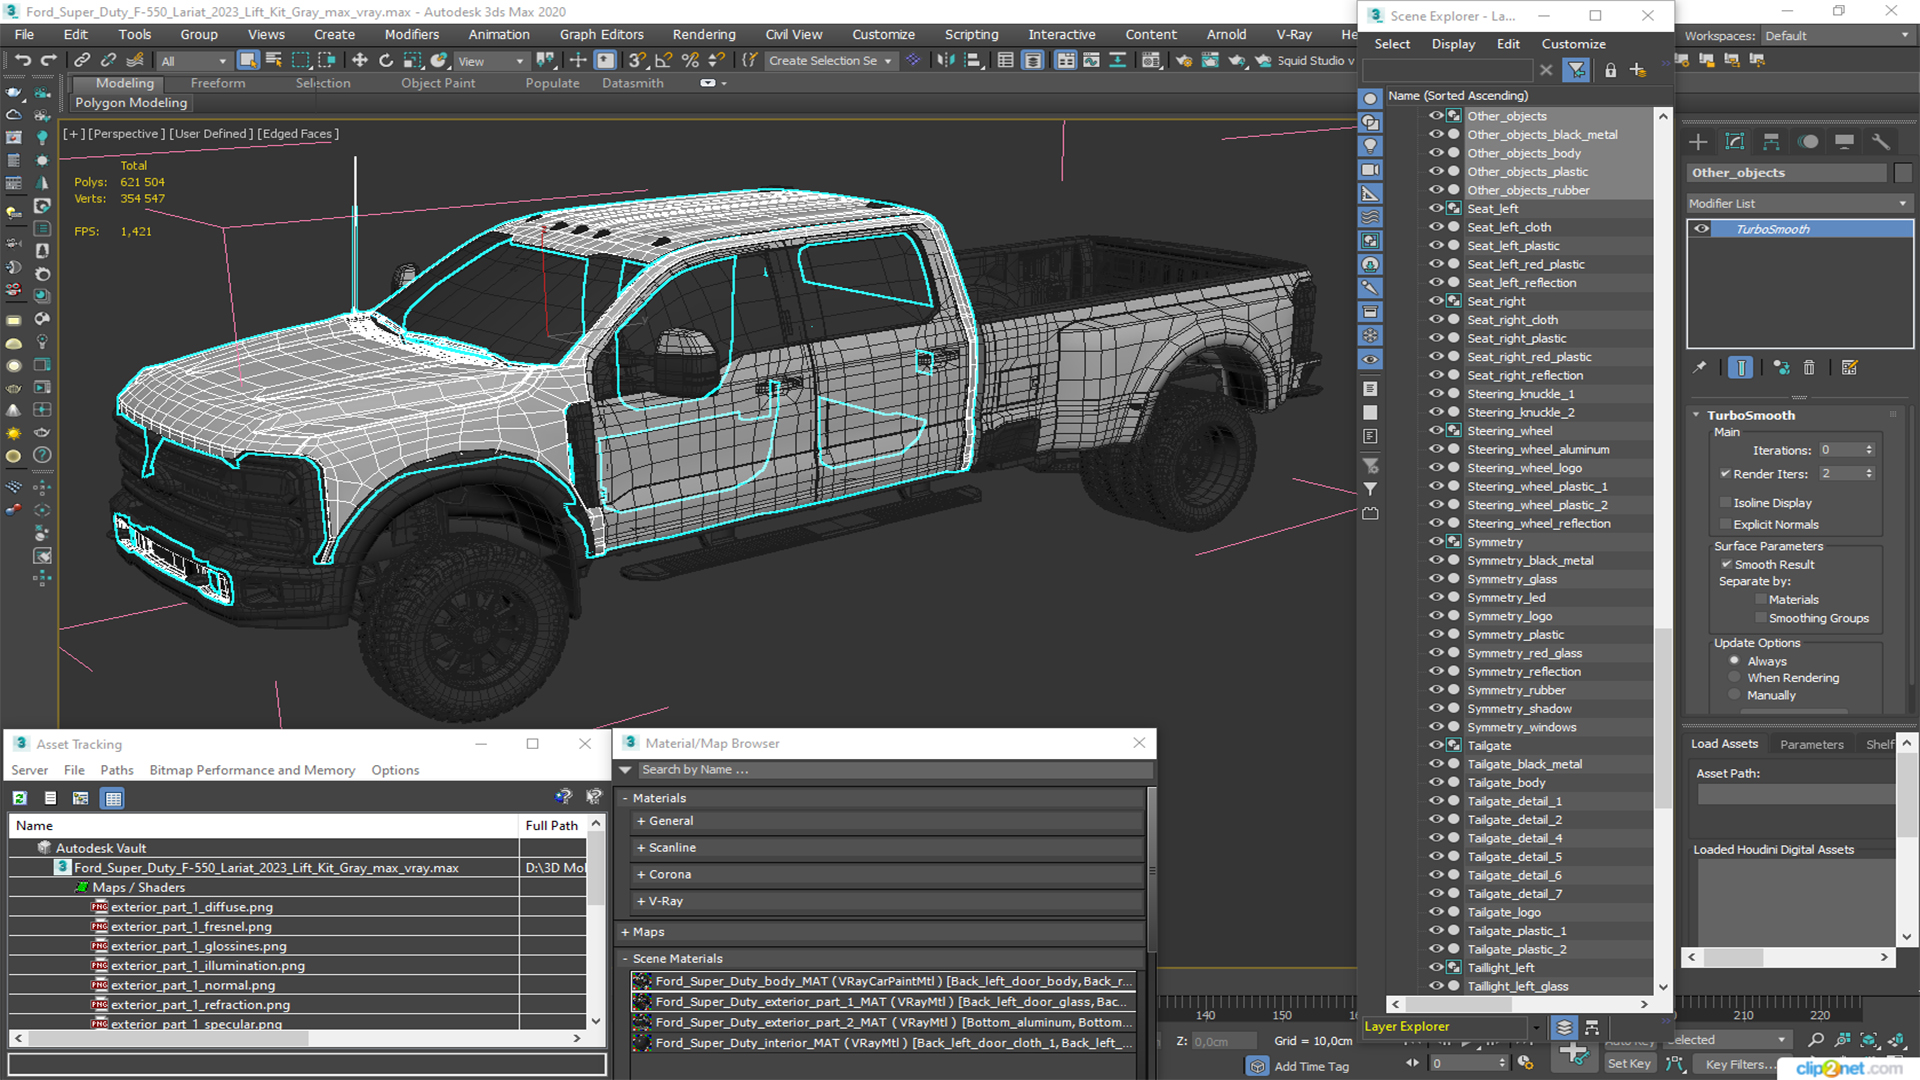Activate the Select and Move tool

(x=360, y=61)
